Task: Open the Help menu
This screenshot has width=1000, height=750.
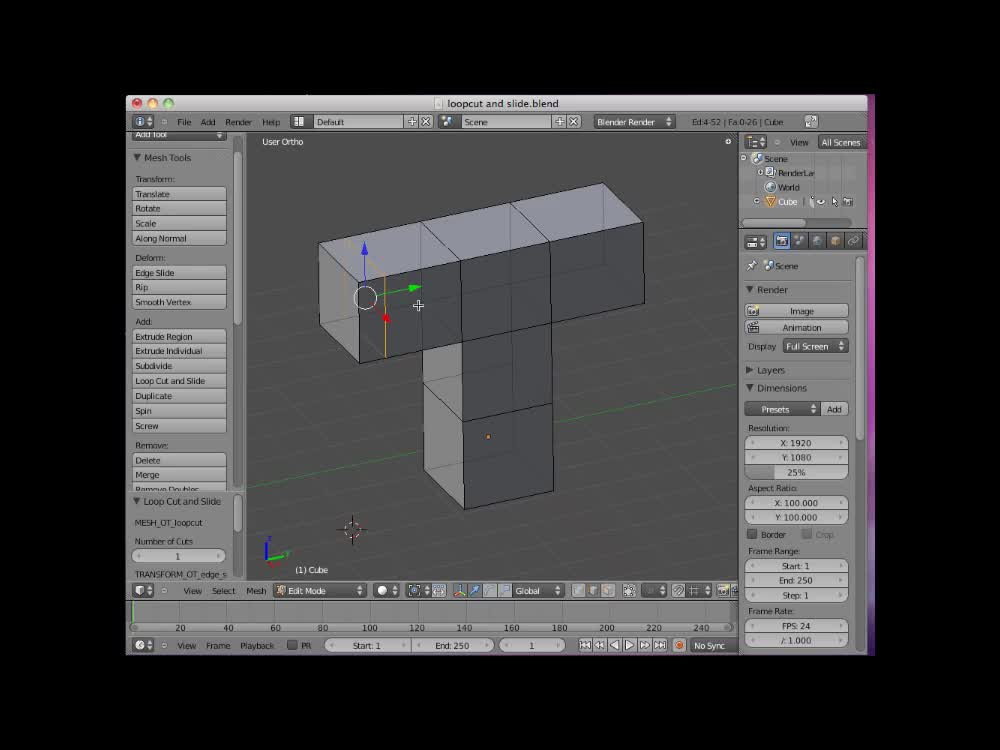Action: click(271, 122)
